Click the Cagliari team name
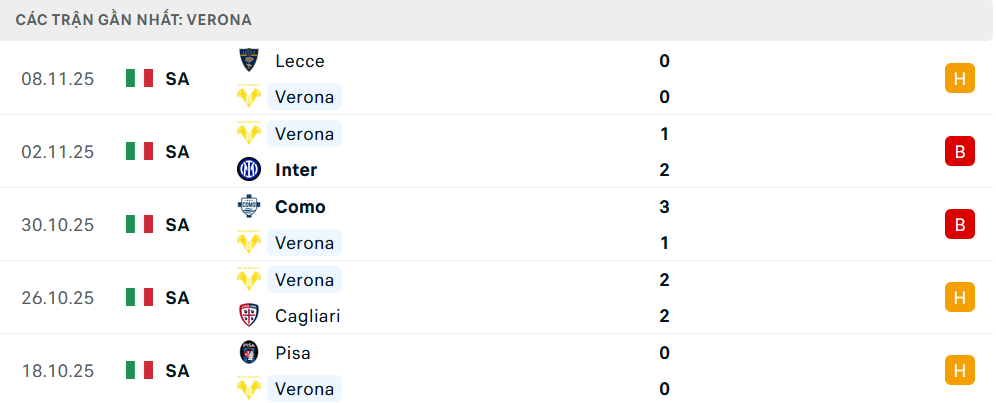The width and height of the screenshot is (996, 403). click(307, 316)
